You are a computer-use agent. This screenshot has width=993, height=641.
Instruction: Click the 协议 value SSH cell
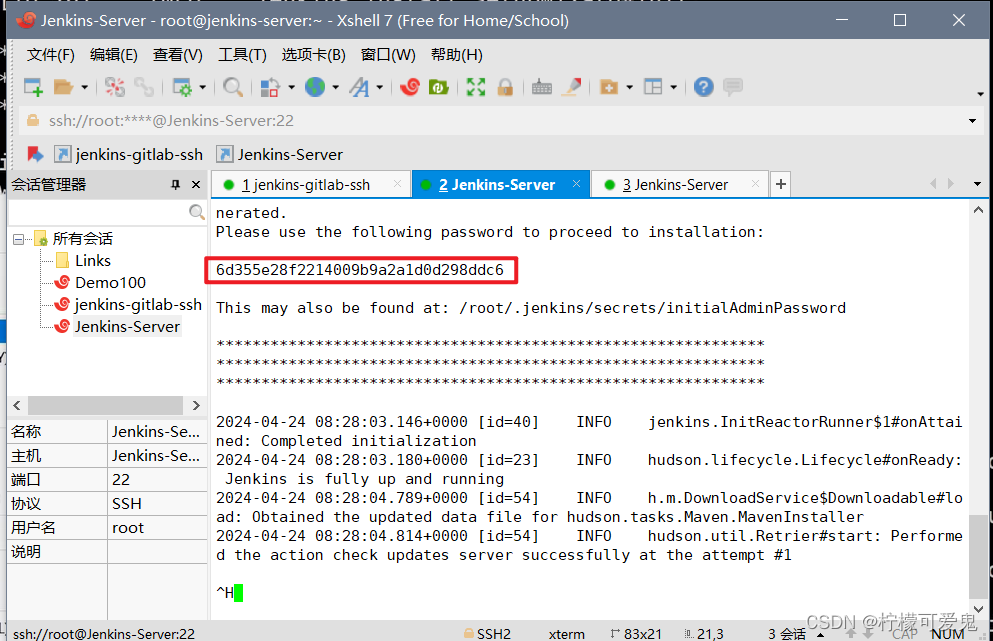coord(157,504)
